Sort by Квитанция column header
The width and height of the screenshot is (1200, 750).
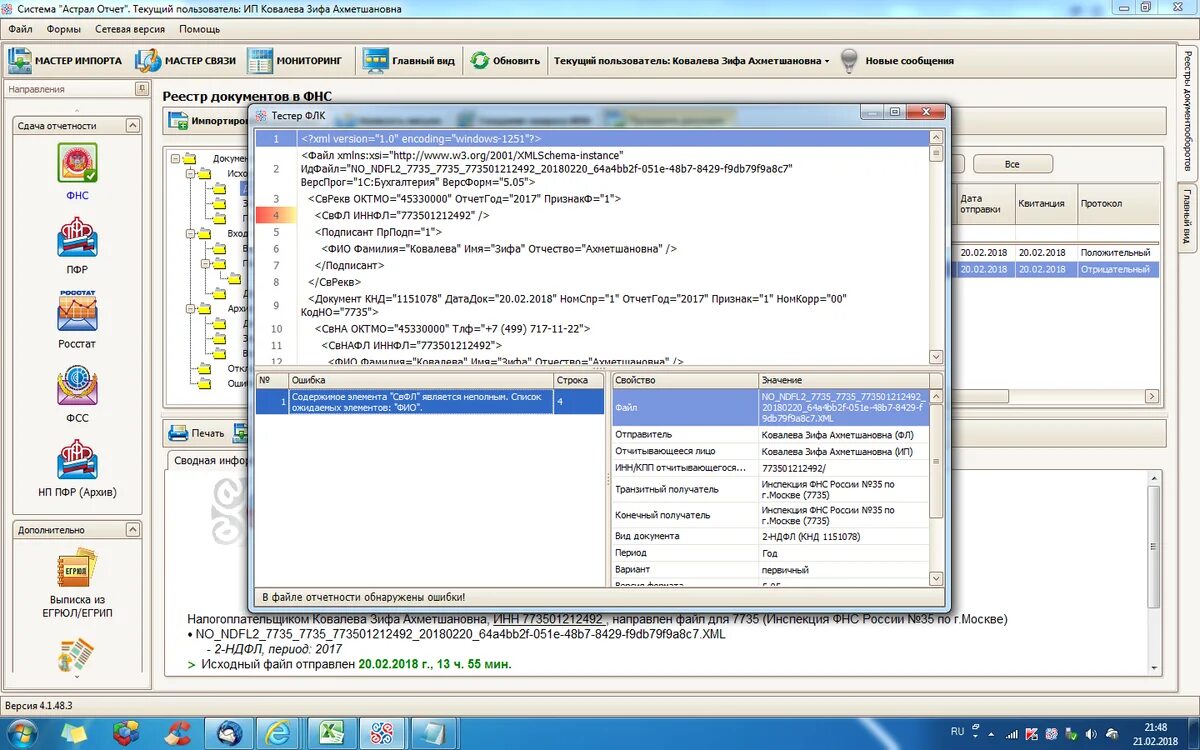(x=1046, y=203)
